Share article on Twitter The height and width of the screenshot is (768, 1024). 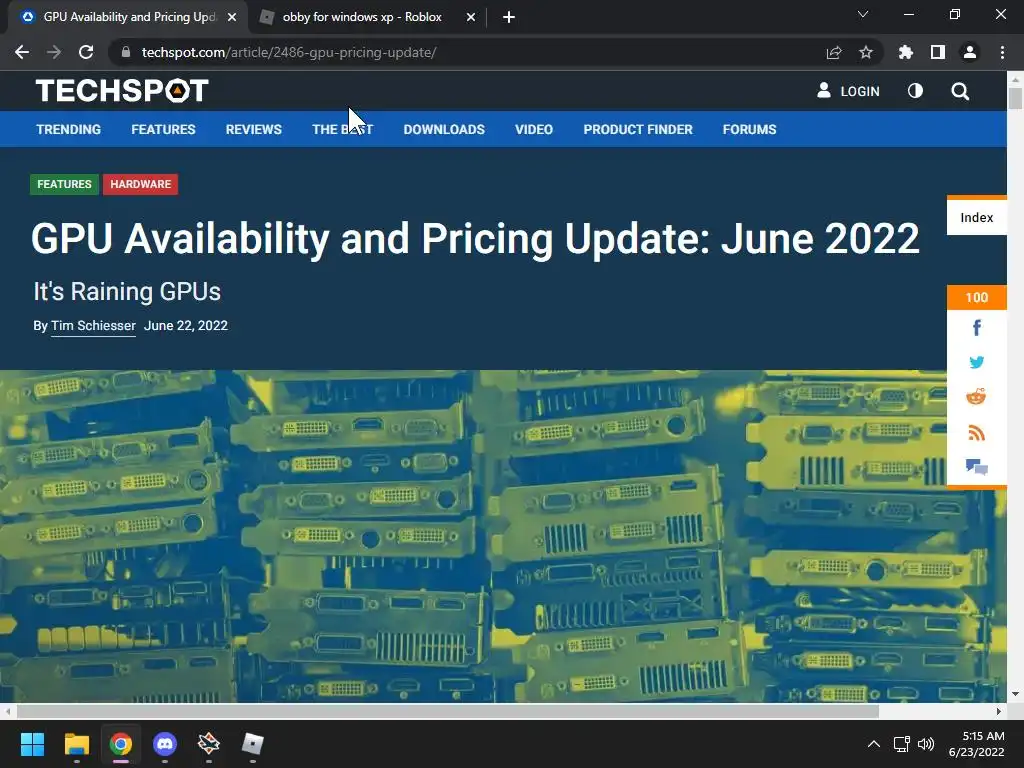tap(977, 362)
